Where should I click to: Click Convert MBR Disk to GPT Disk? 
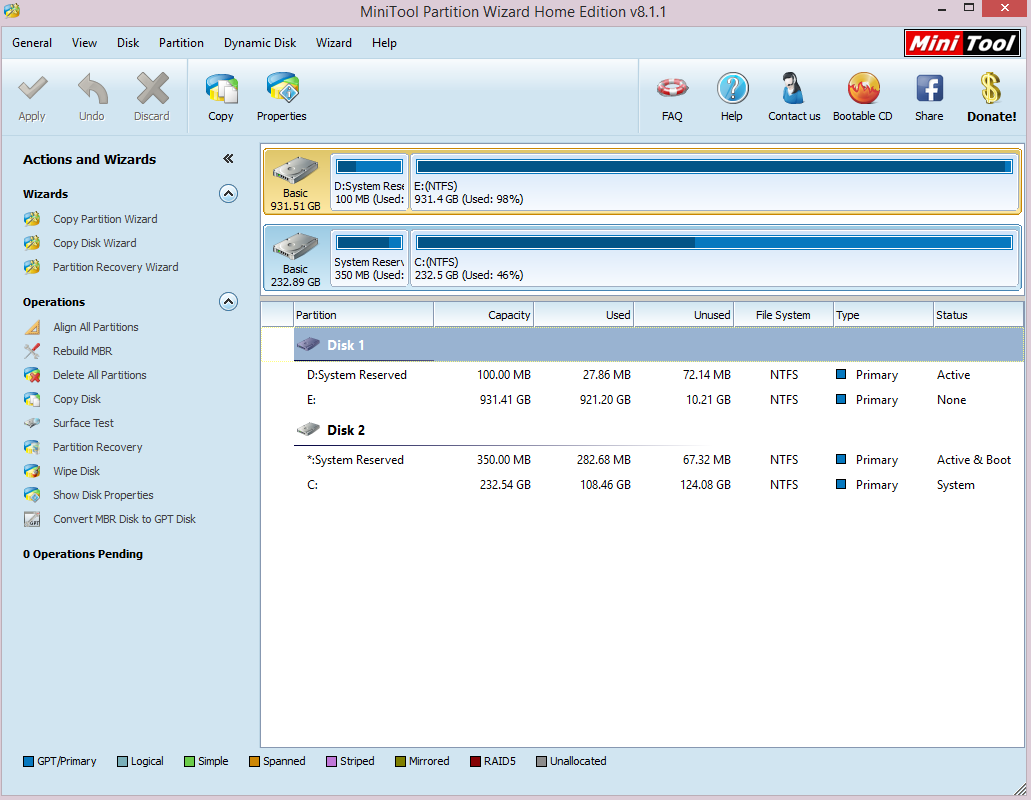pos(124,519)
